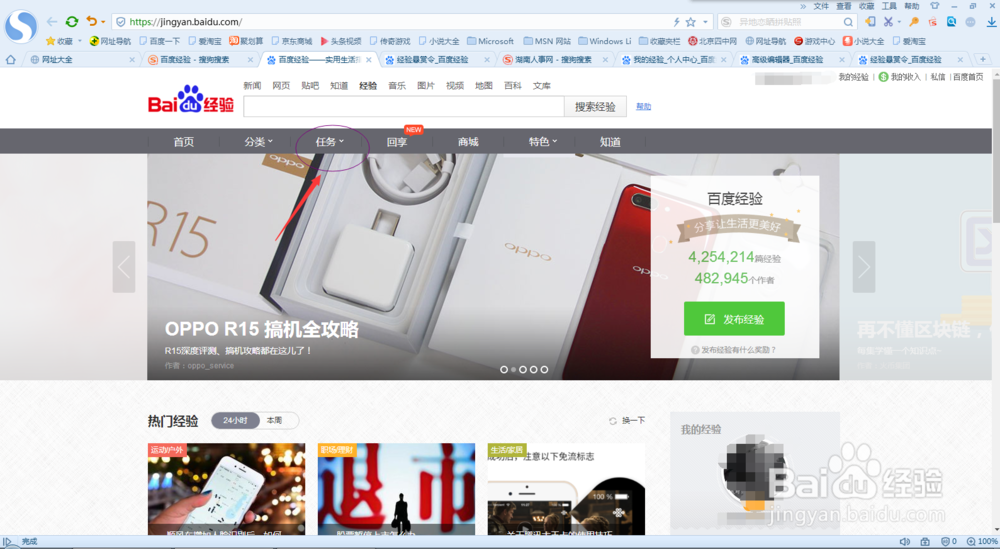Click the lightning speed-mode icon in address bar

click(676, 22)
